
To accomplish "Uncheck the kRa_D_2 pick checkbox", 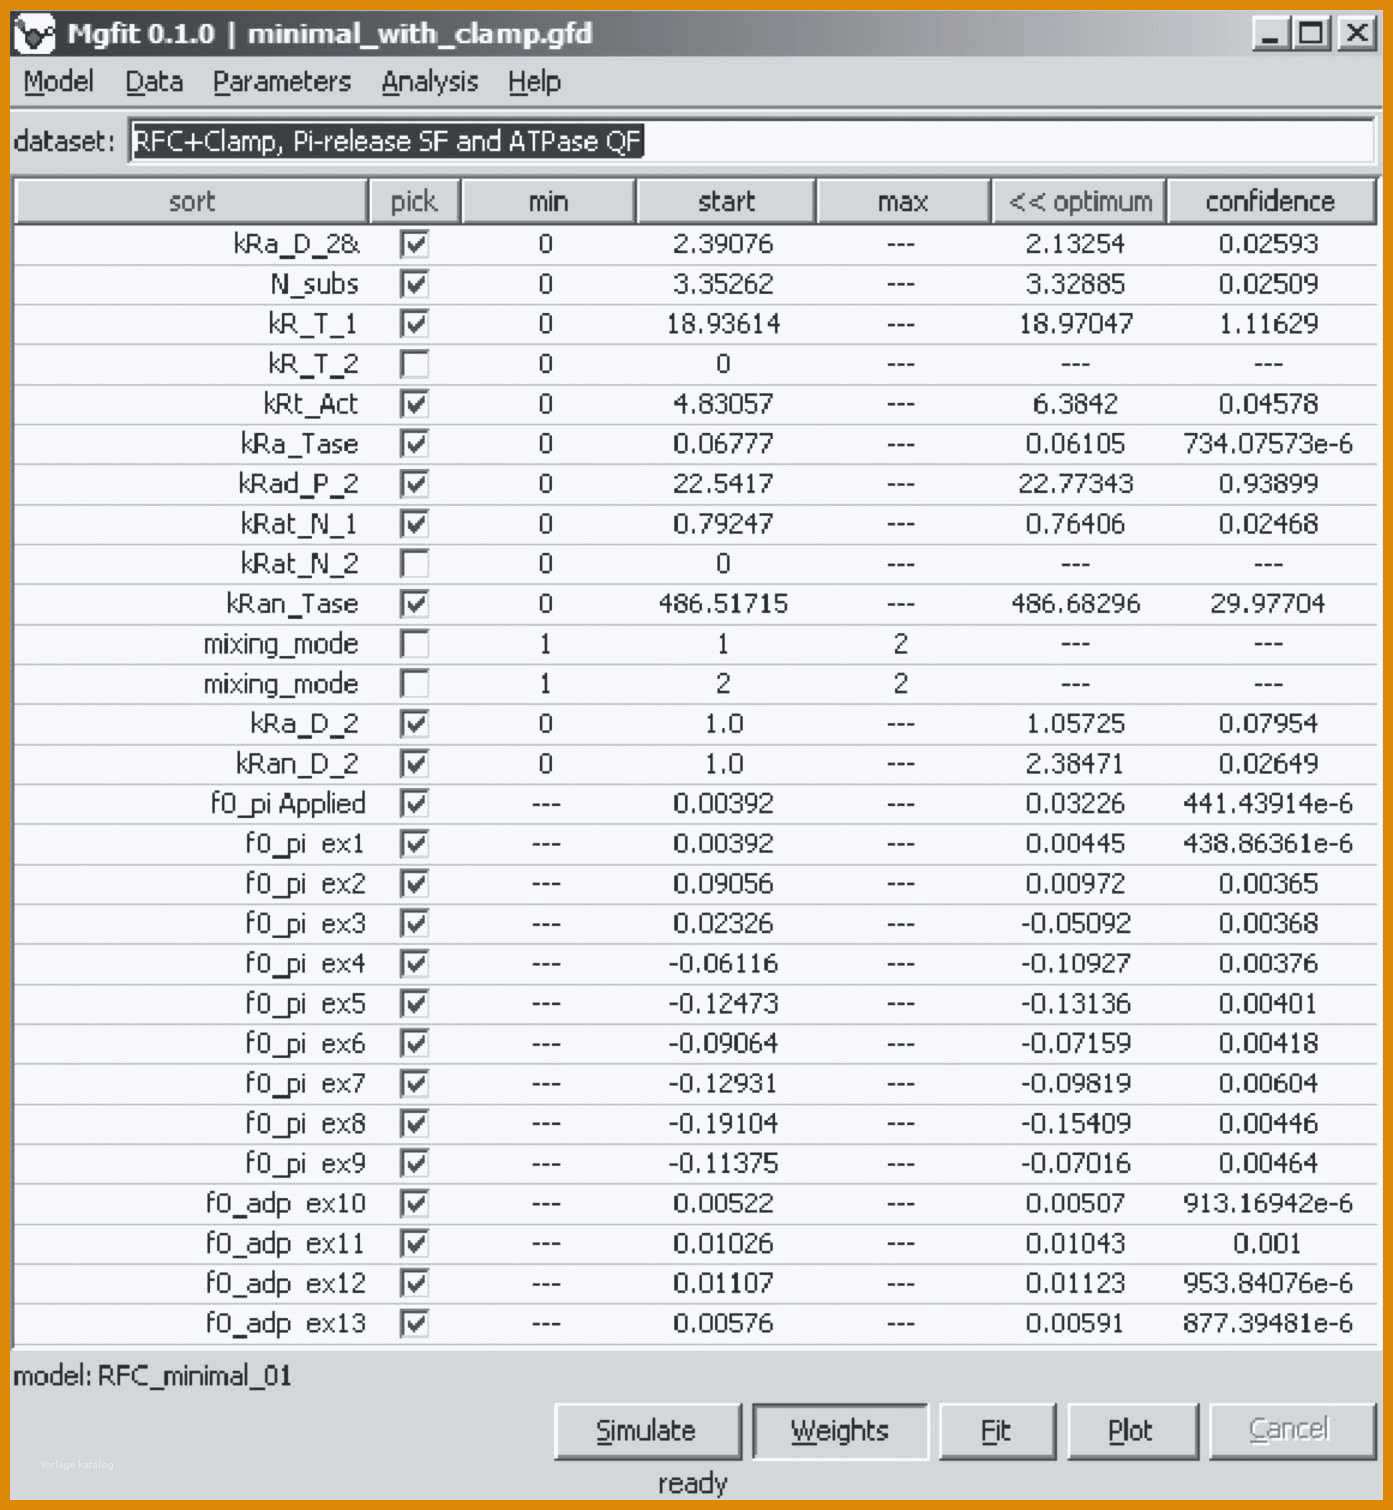I will [414, 724].
